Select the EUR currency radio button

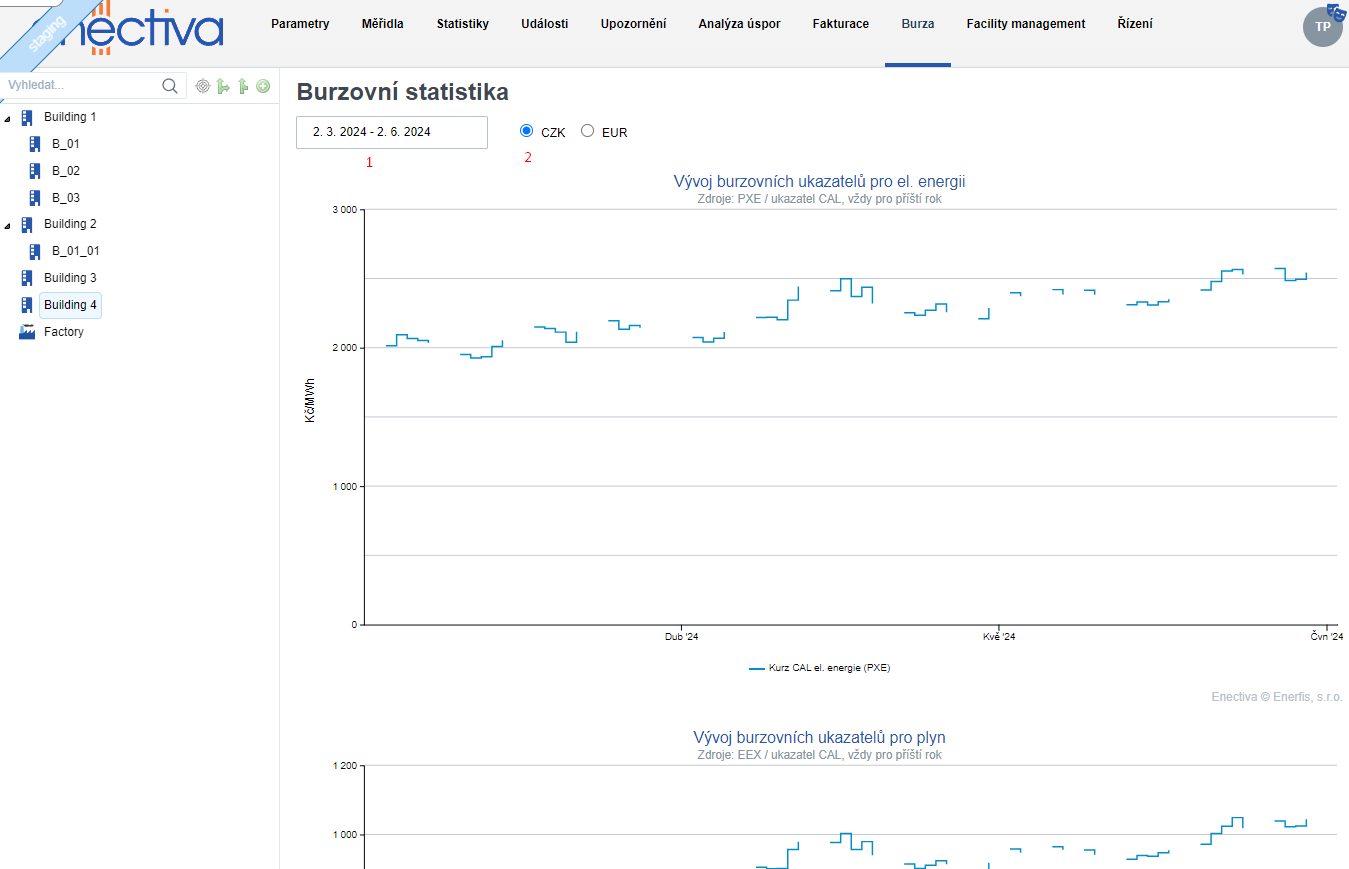587,131
